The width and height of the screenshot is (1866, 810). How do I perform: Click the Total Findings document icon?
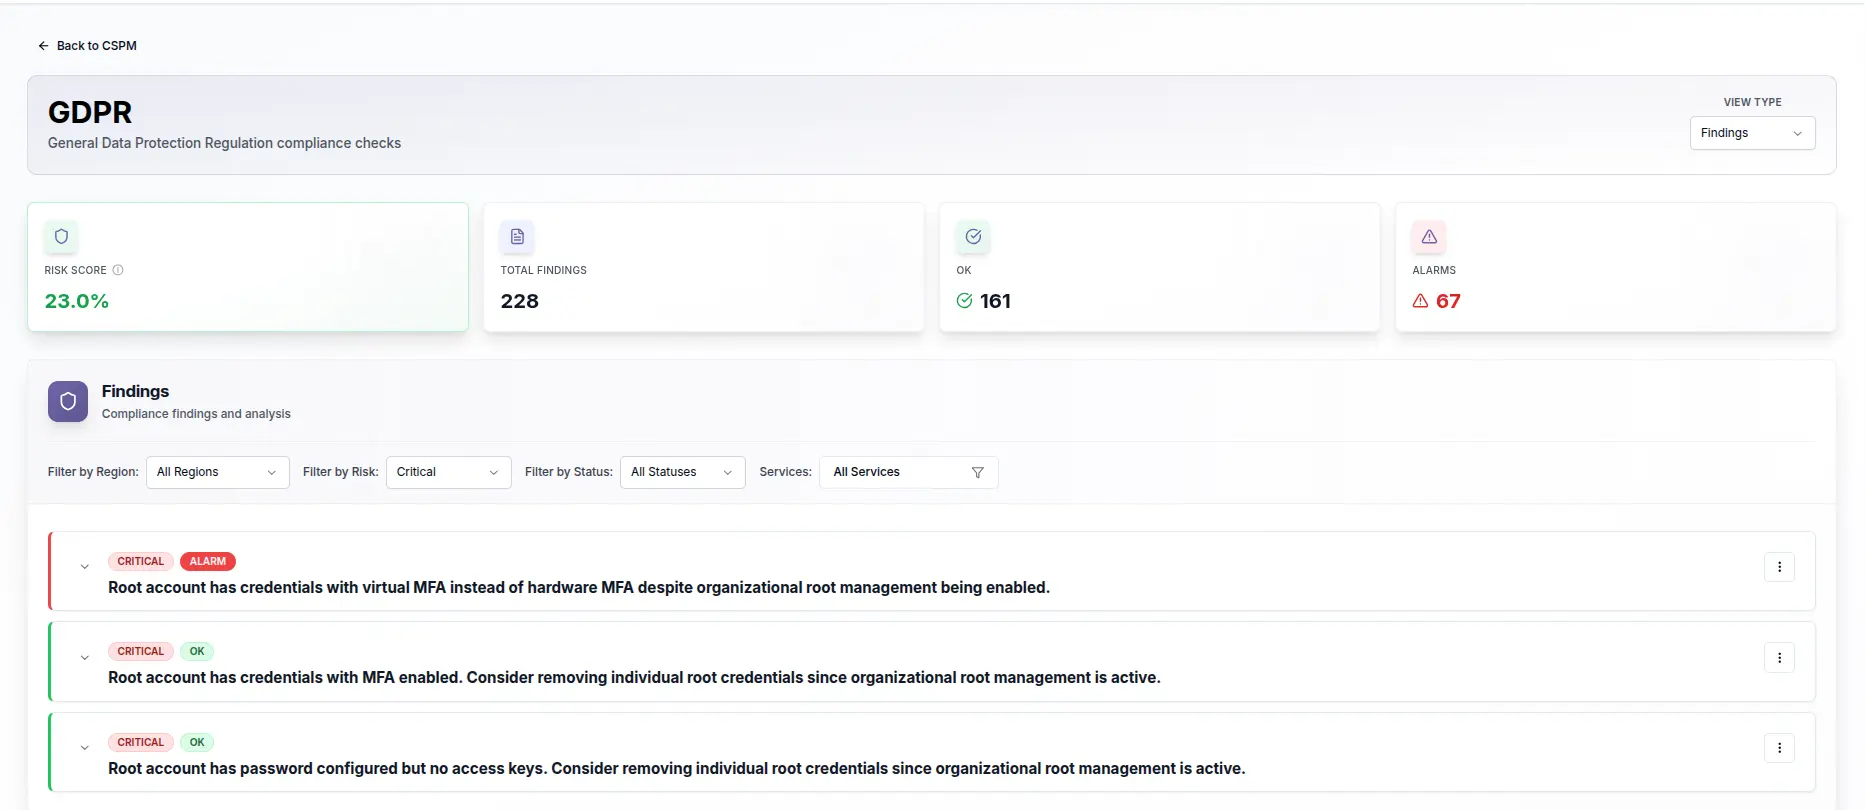click(517, 237)
